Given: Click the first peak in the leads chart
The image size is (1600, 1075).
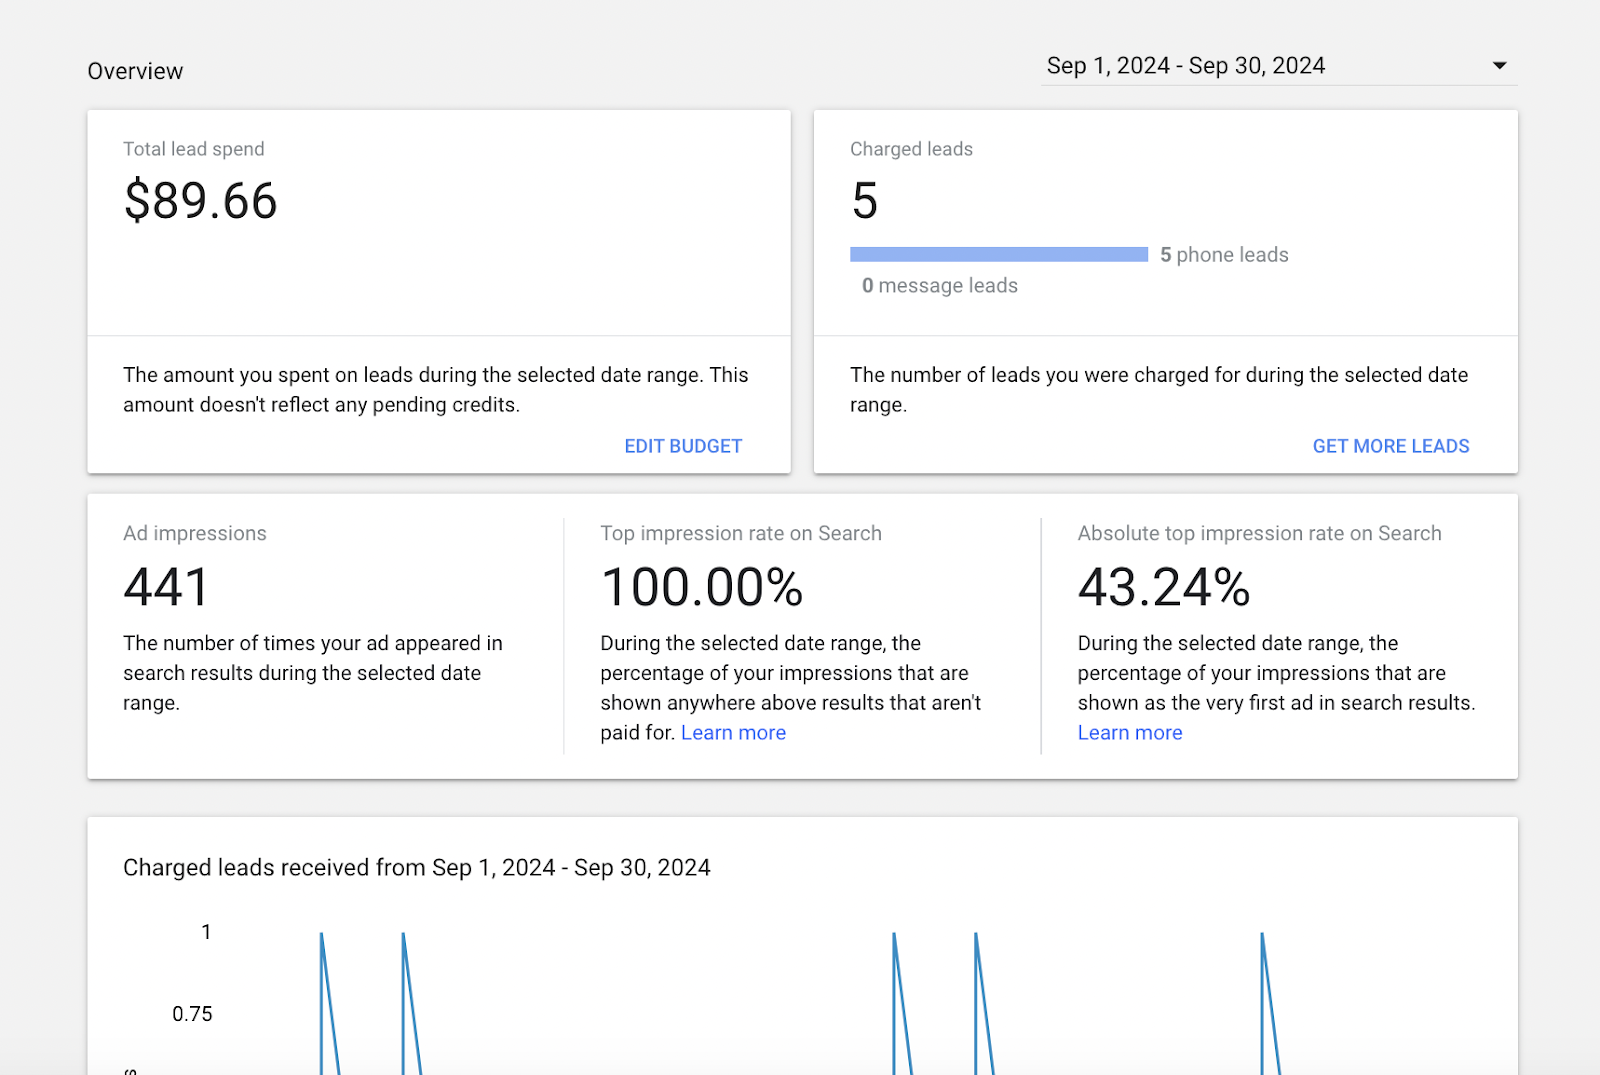Looking at the screenshot, I should (321, 934).
